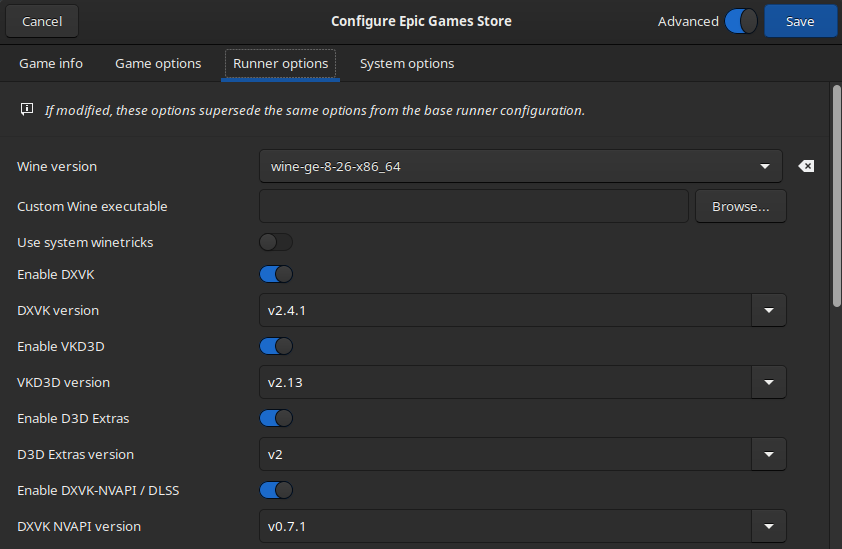
Task: Toggle the Advanced switch off
Action: coord(741,21)
